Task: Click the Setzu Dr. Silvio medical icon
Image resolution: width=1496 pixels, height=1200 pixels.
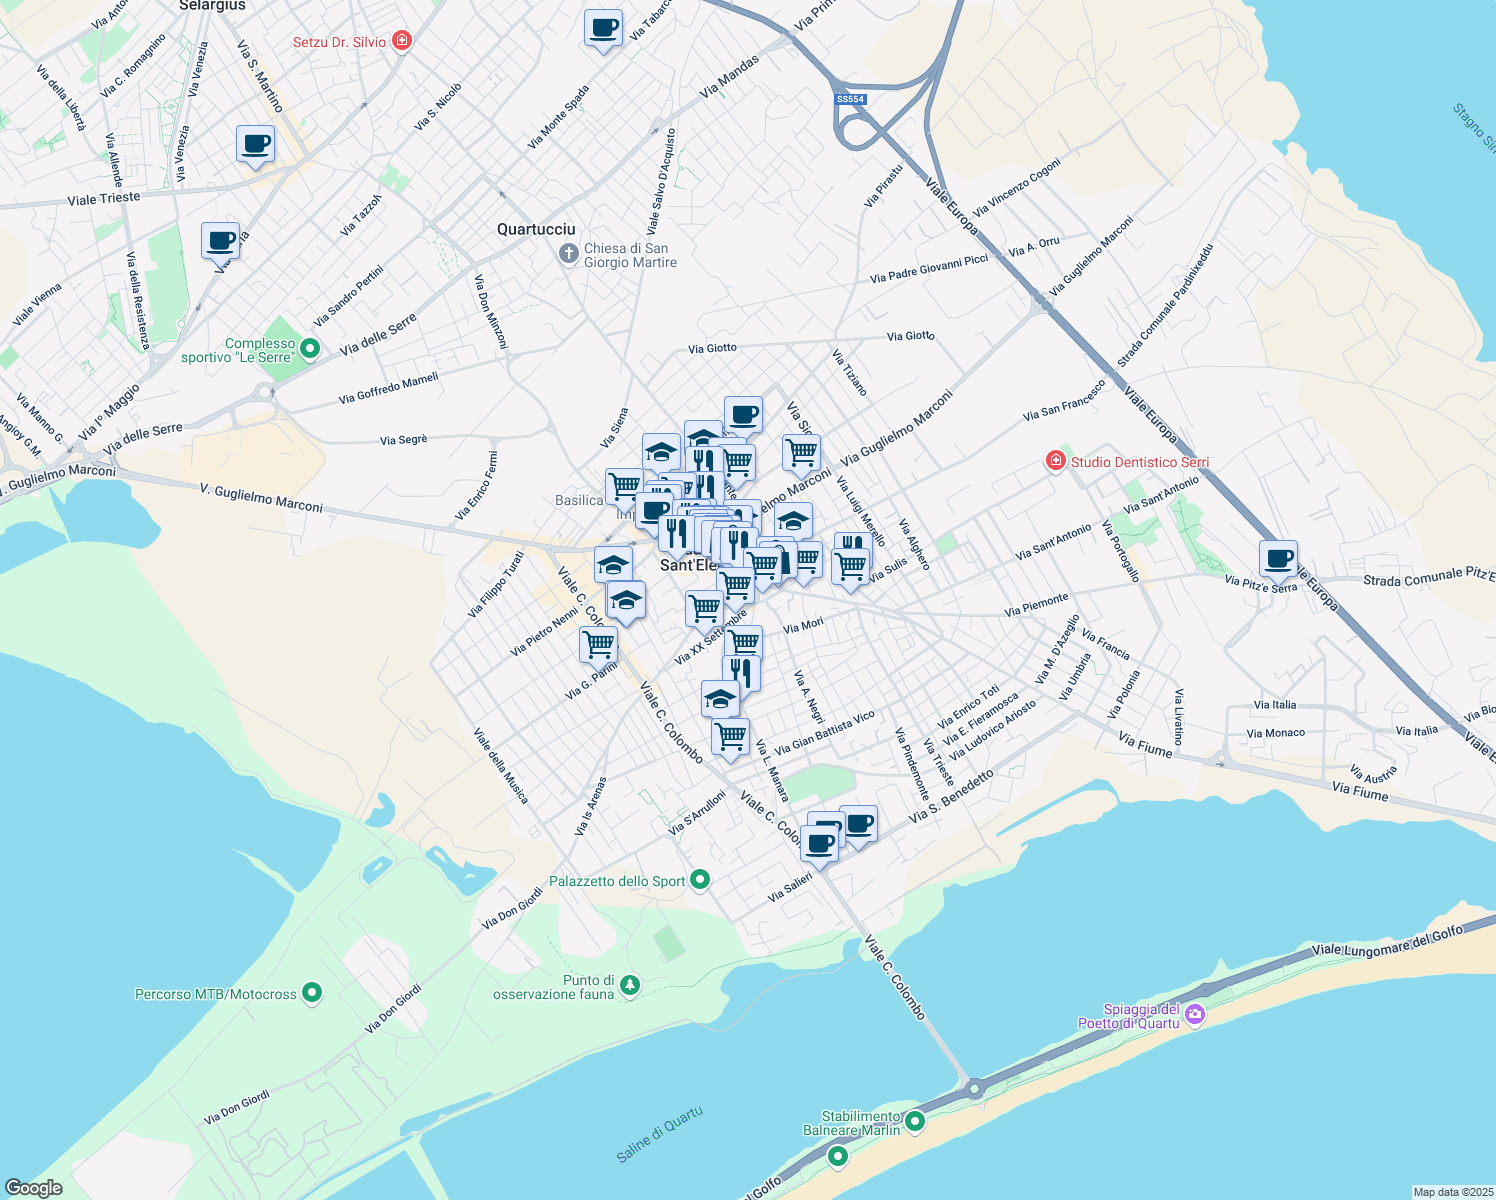Action: [402, 41]
